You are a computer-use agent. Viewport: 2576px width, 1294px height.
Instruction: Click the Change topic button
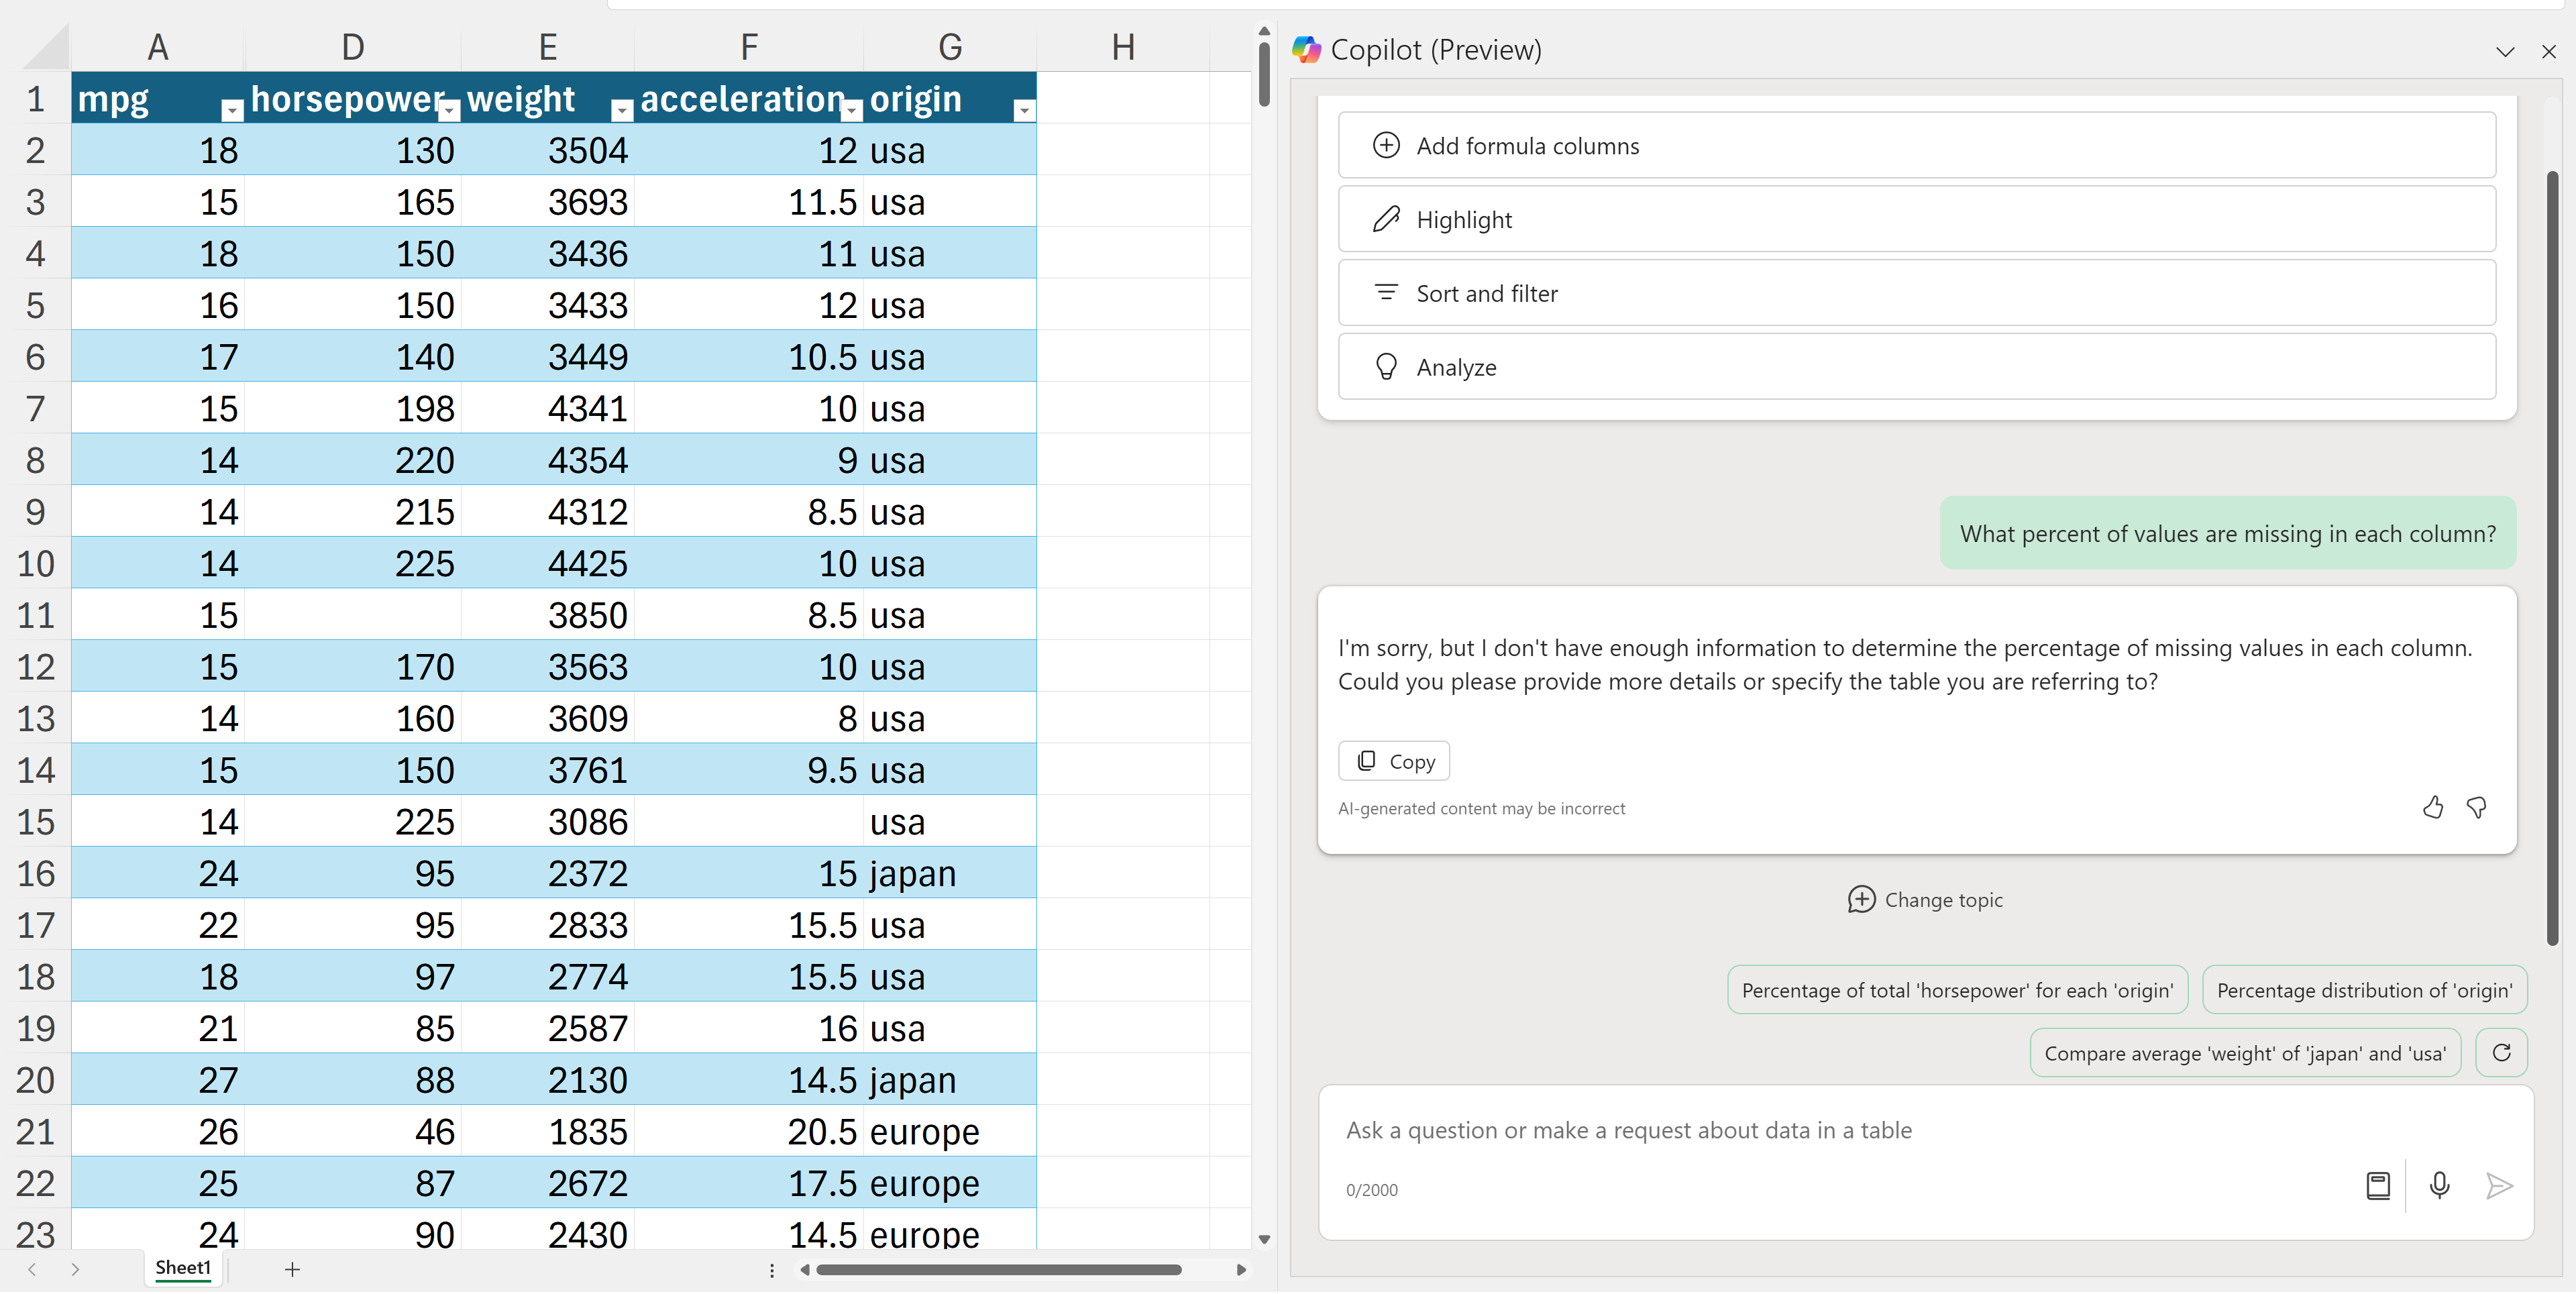point(1924,900)
